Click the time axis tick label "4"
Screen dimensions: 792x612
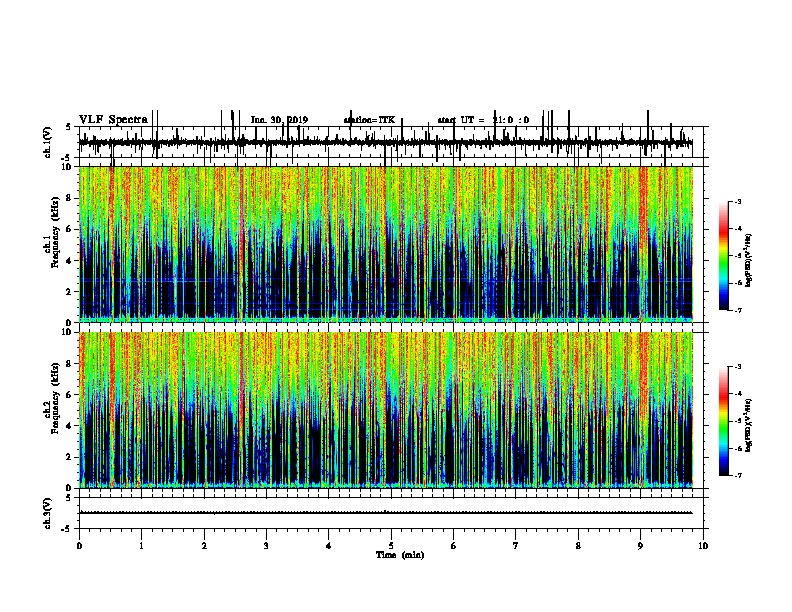[329, 546]
